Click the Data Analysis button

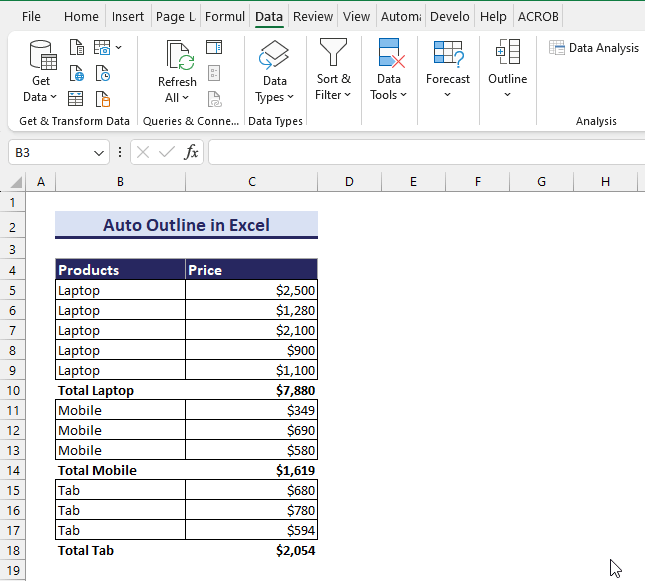click(594, 47)
